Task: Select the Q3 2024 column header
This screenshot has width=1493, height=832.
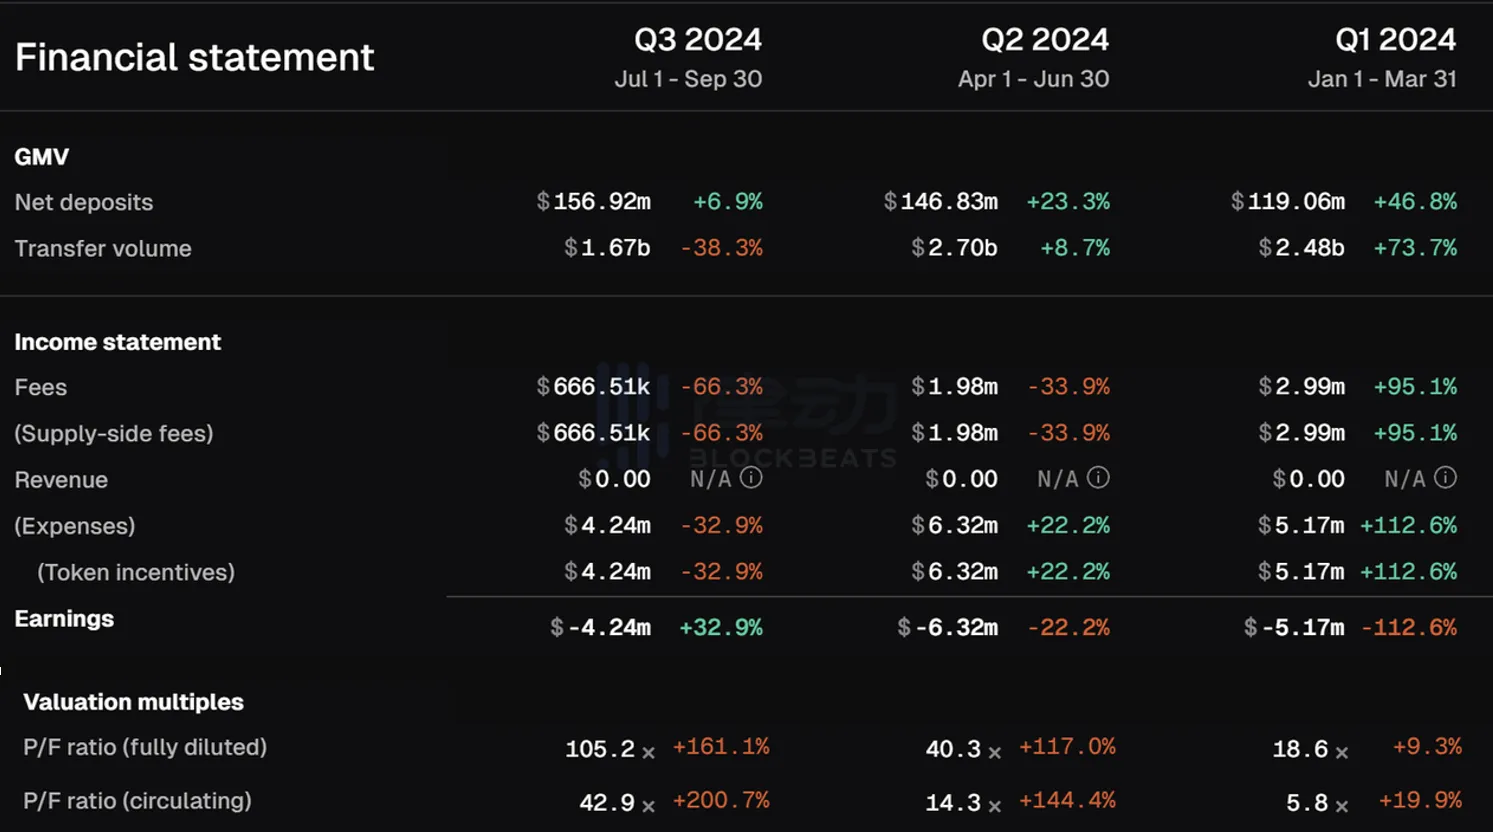Action: [699, 39]
